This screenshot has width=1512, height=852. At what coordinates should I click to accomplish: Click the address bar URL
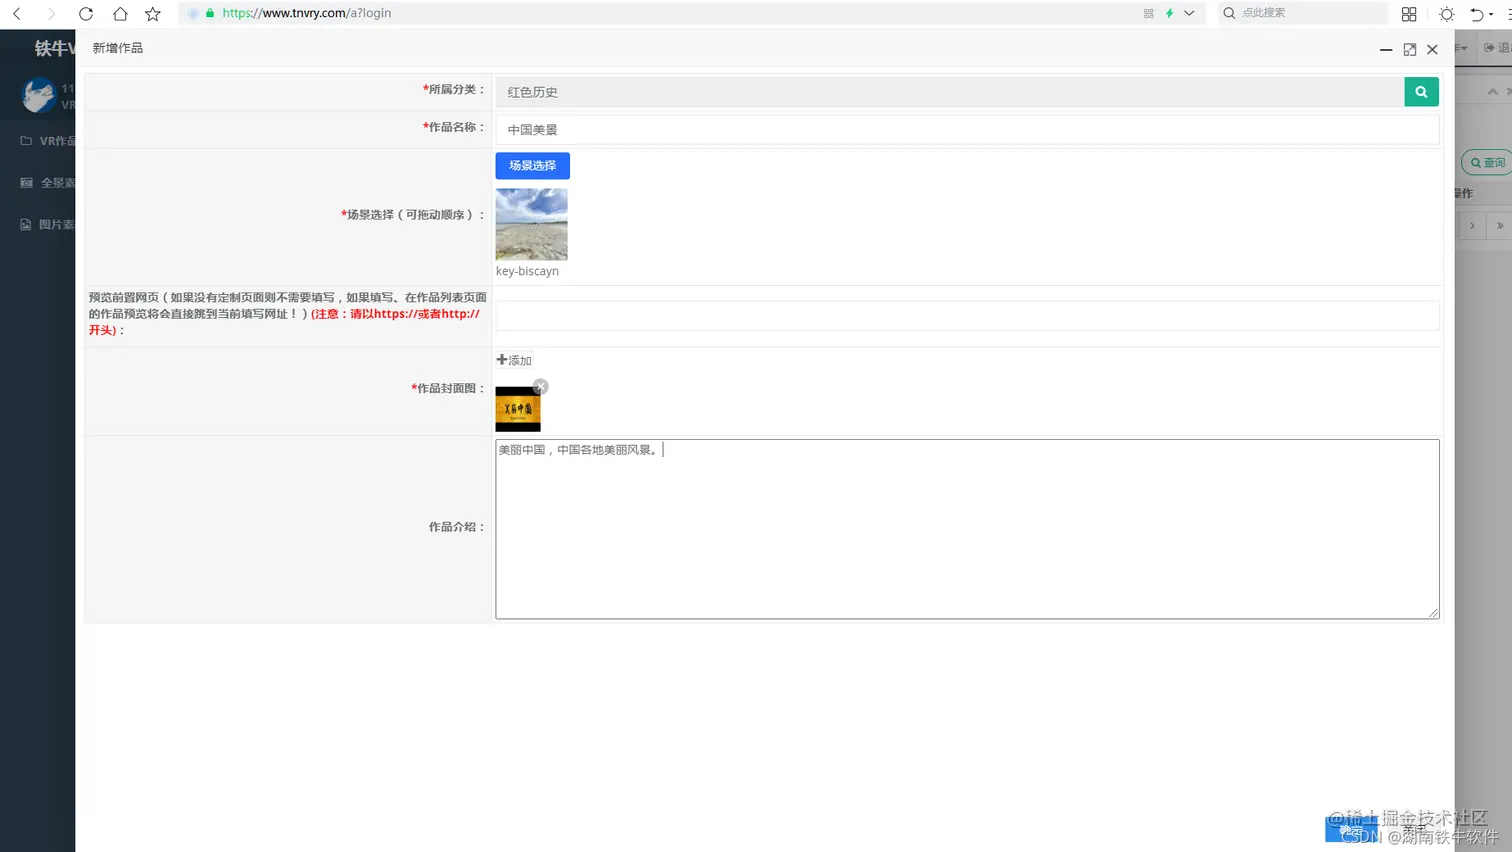click(306, 13)
